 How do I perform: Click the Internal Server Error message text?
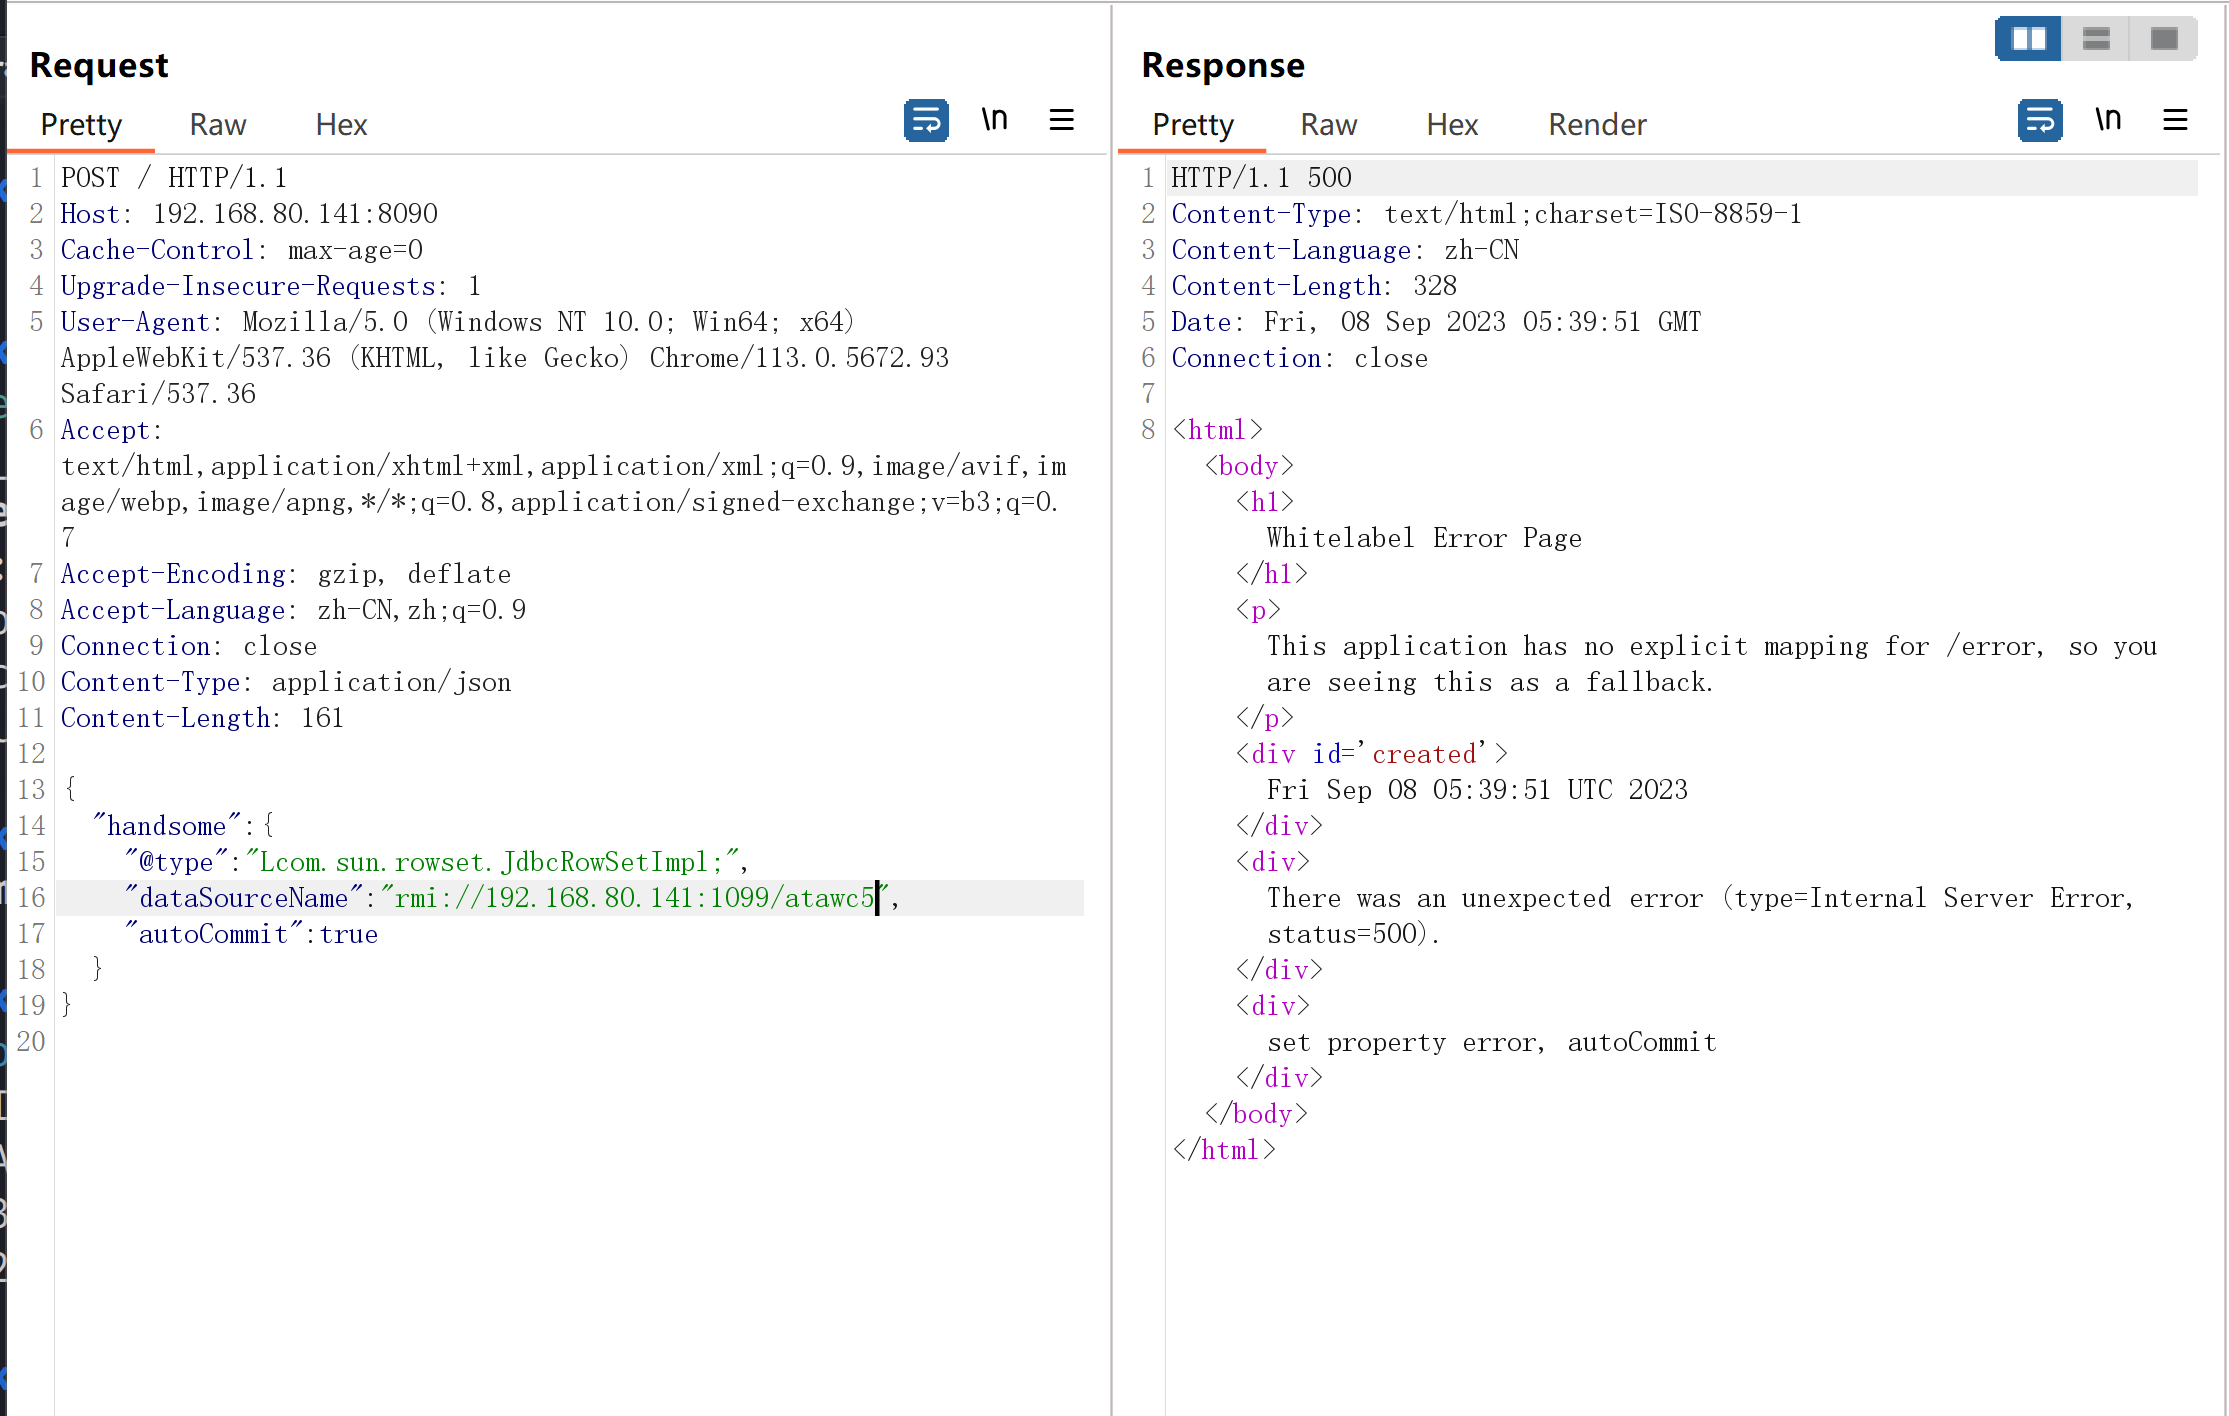click(1701, 916)
